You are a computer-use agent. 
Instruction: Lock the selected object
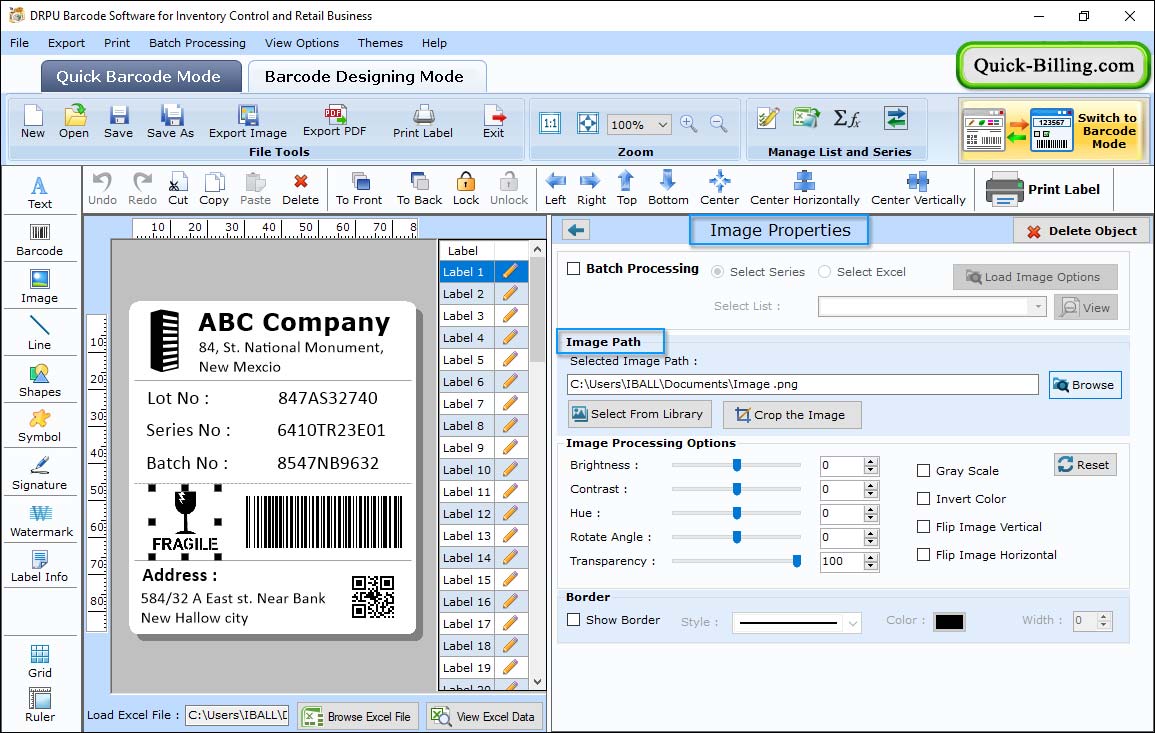[466, 189]
